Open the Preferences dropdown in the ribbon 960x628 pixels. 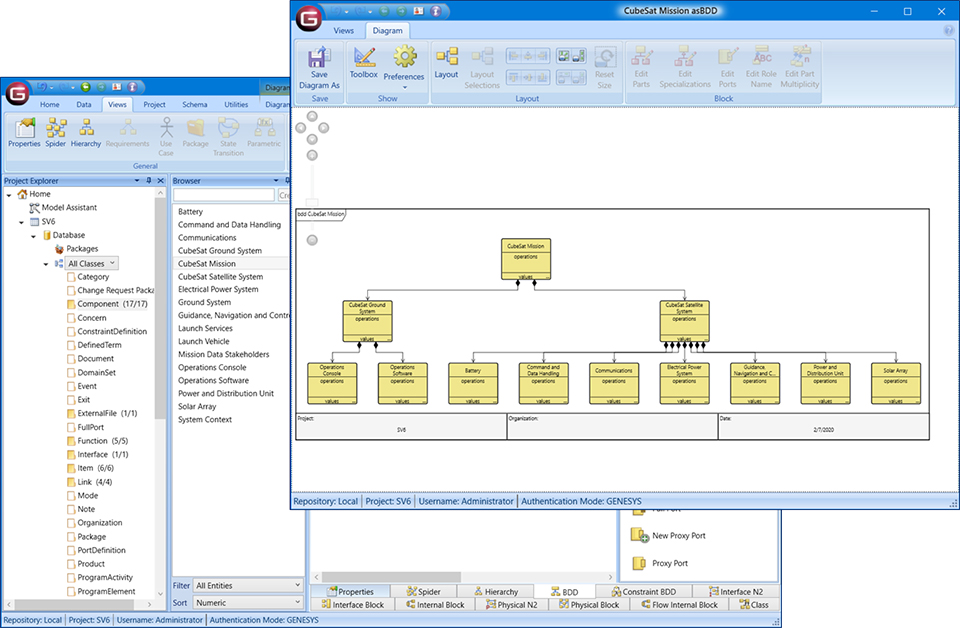click(x=404, y=65)
